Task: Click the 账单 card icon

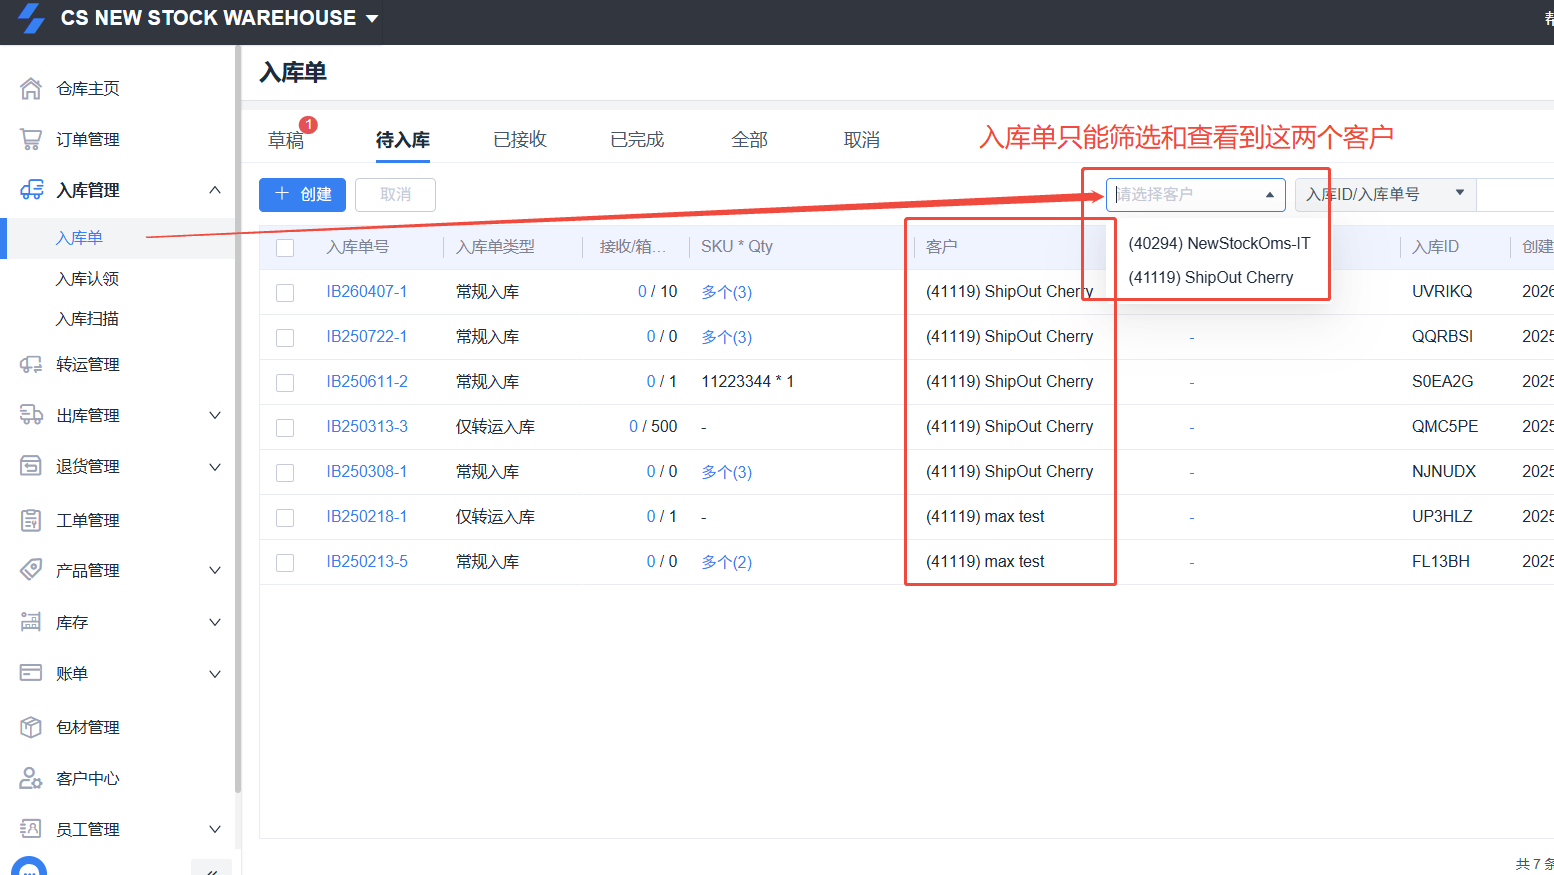Action: click(31, 673)
